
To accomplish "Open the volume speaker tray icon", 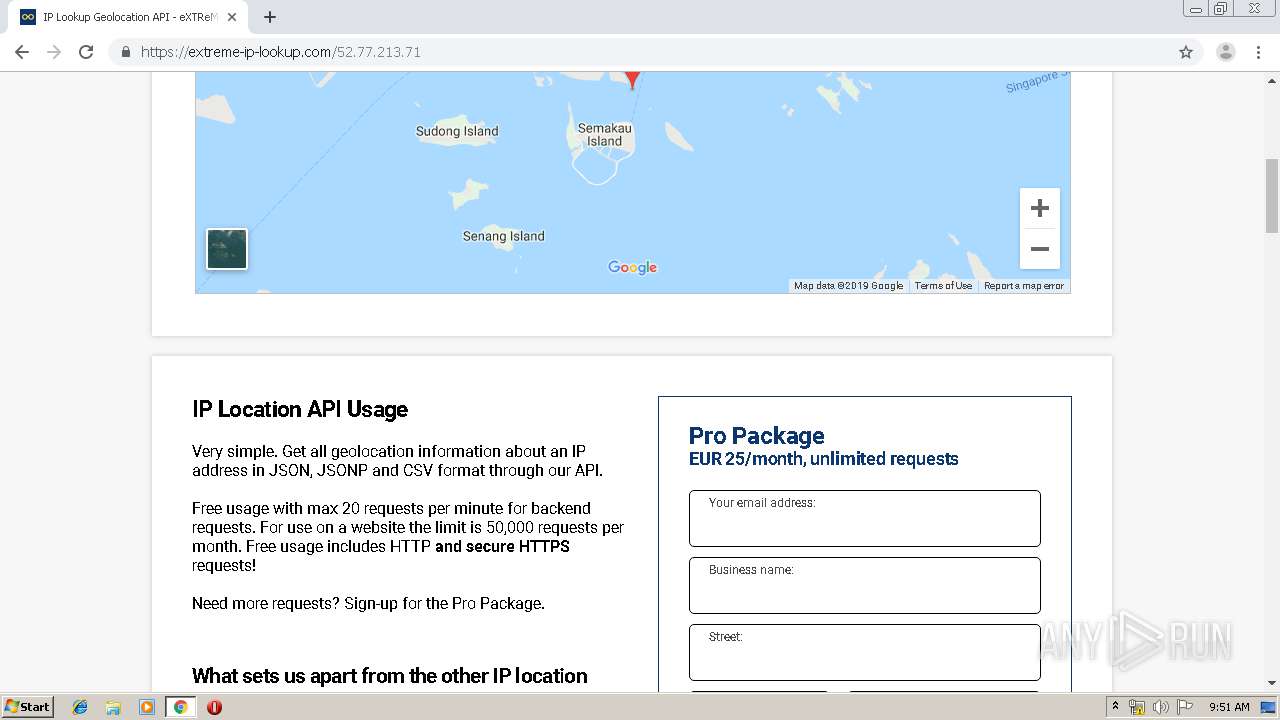I will point(1161,707).
